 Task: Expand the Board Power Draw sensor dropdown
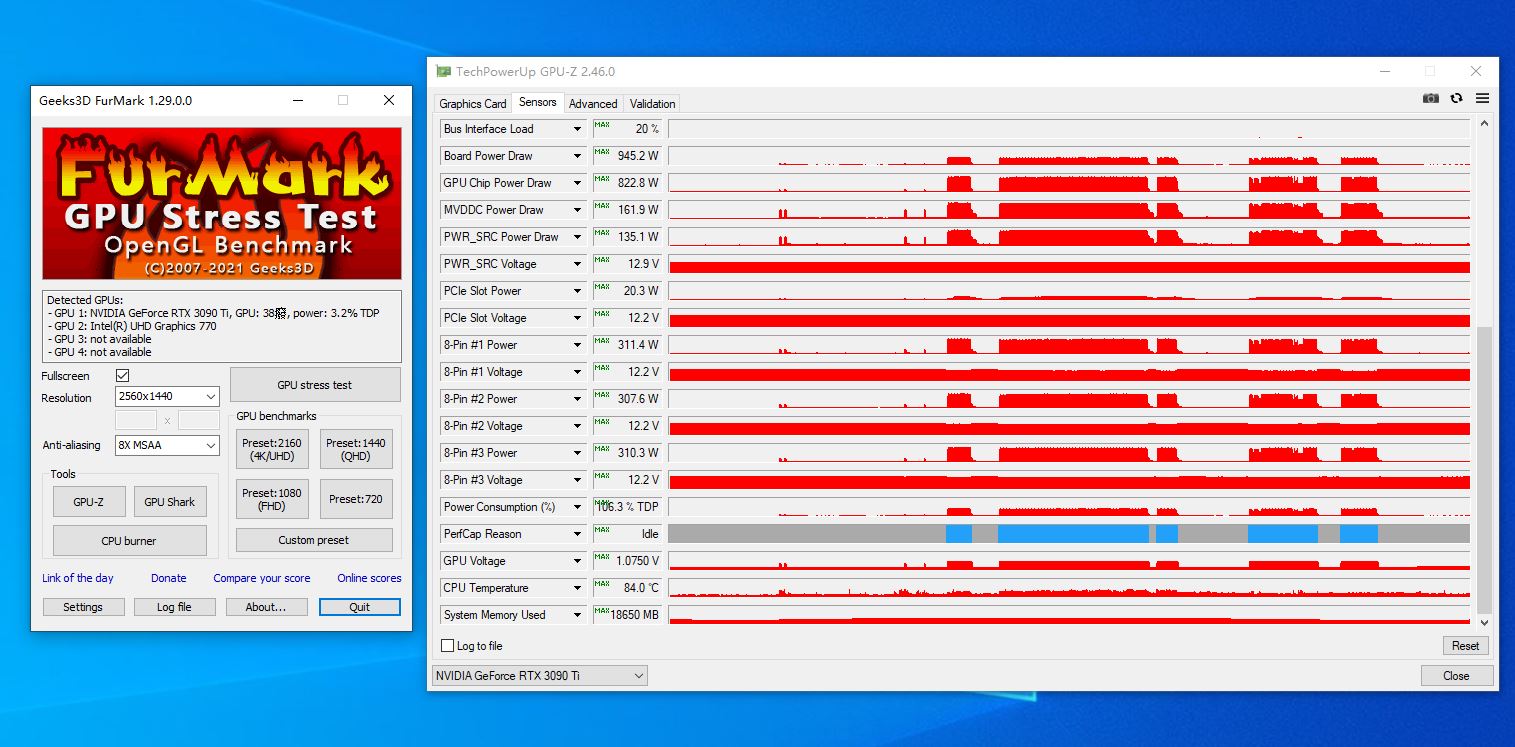click(577, 156)
